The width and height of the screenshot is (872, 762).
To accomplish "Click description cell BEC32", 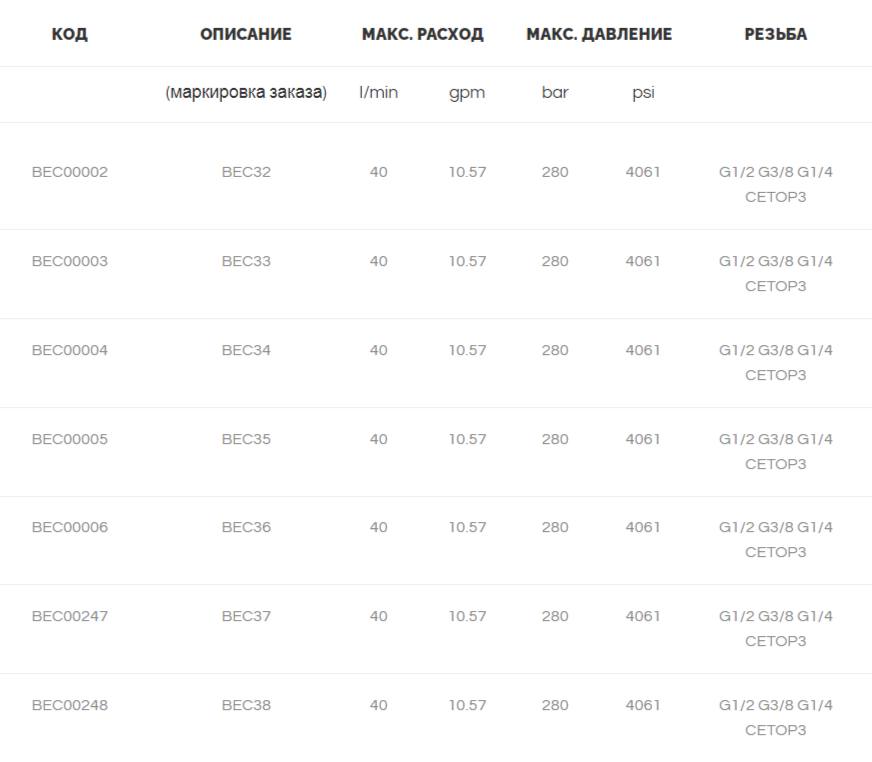I will 246,172.
